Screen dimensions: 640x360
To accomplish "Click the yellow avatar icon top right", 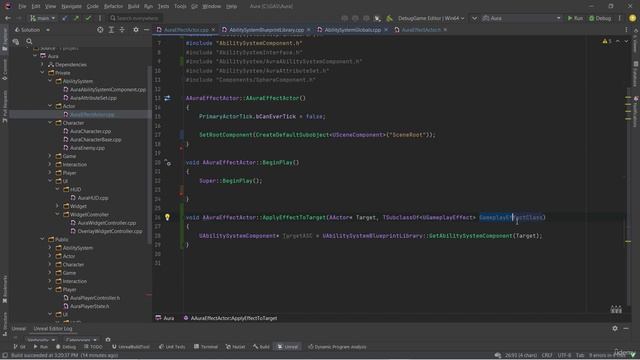I will [632, 18].
